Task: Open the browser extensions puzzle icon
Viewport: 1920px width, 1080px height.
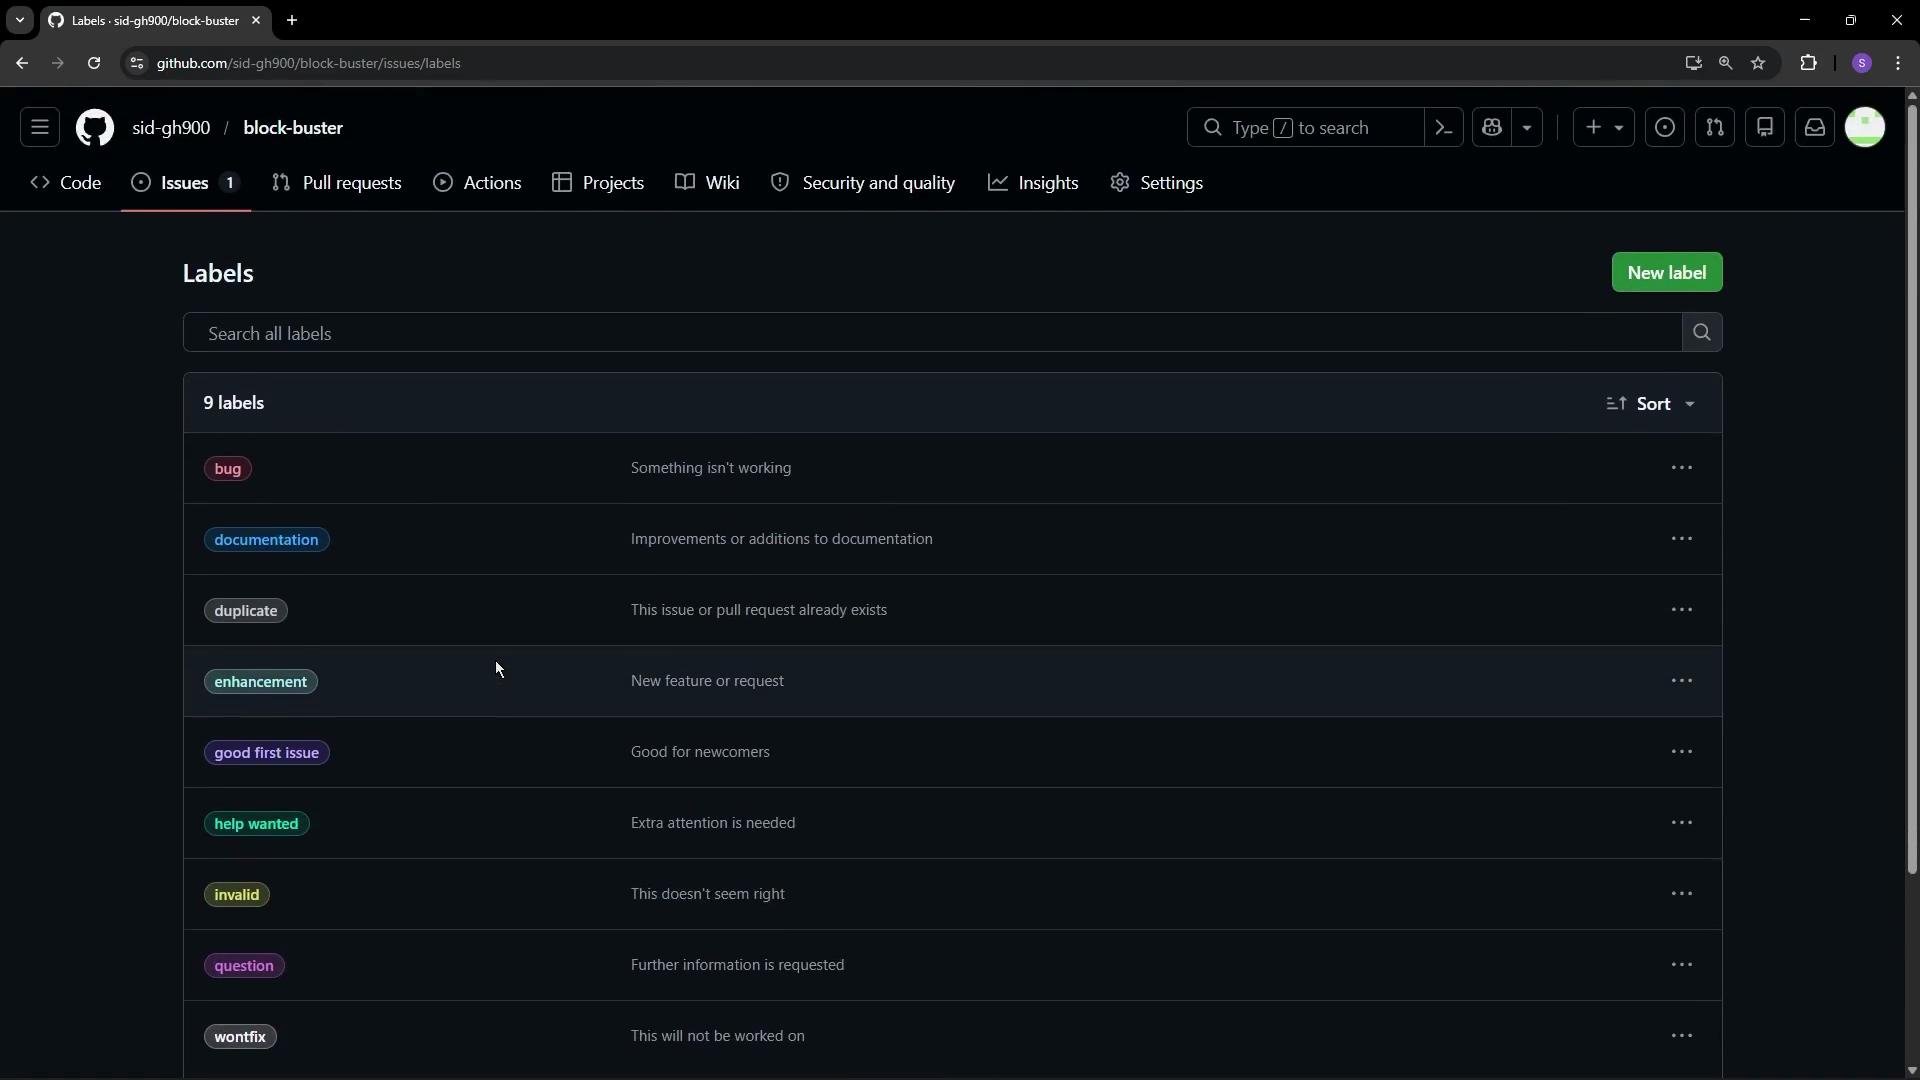Action: 1808,63
